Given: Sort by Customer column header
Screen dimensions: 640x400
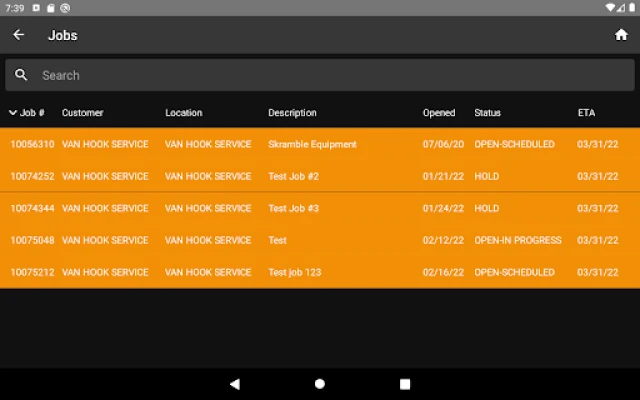Looking at the screenshot, I should (x=82, y=113).
